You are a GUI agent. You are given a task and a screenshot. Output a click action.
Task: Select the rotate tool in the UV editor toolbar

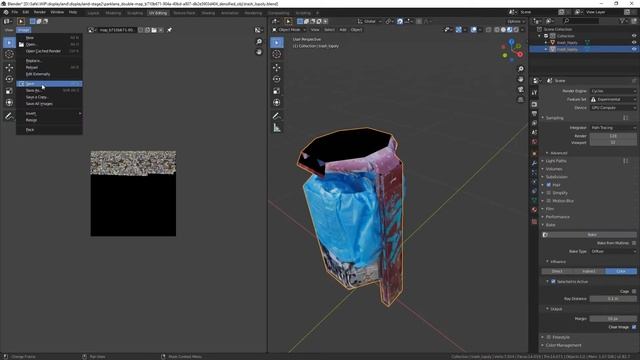pos(9,79)
